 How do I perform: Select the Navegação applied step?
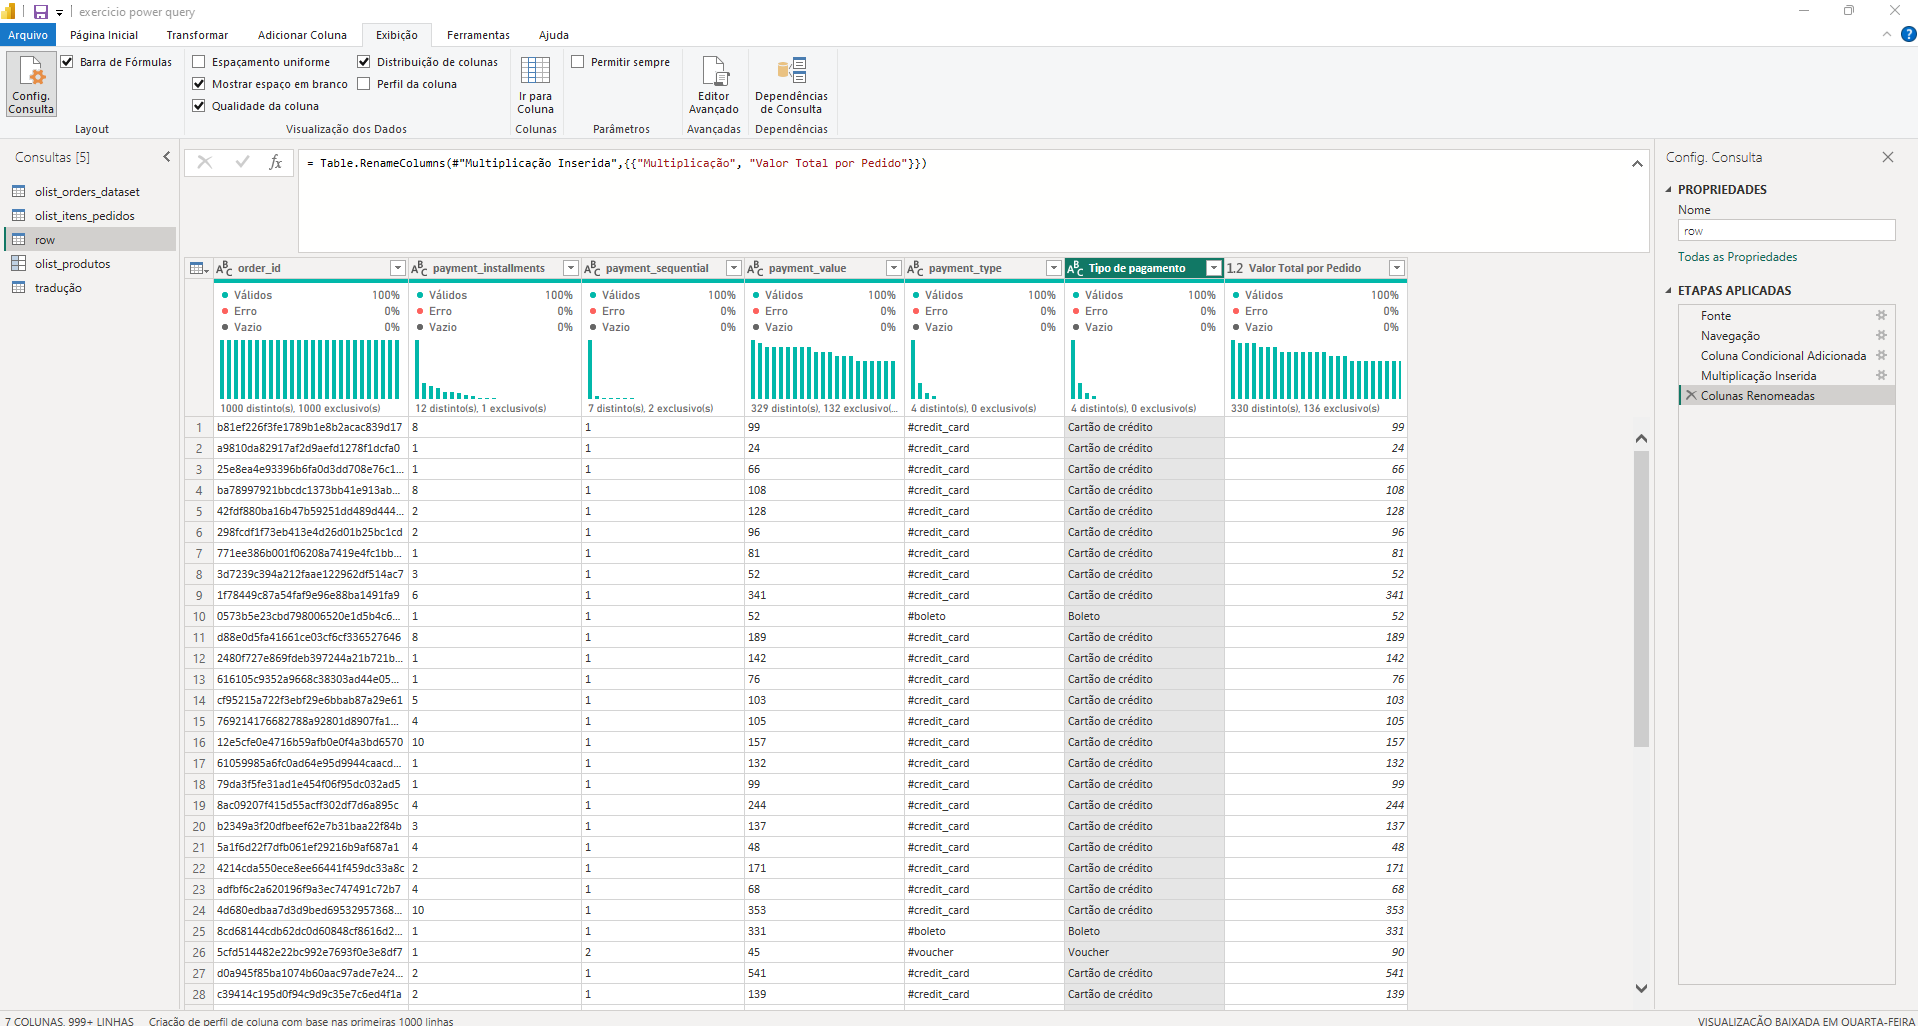(x=1730, y=335)
